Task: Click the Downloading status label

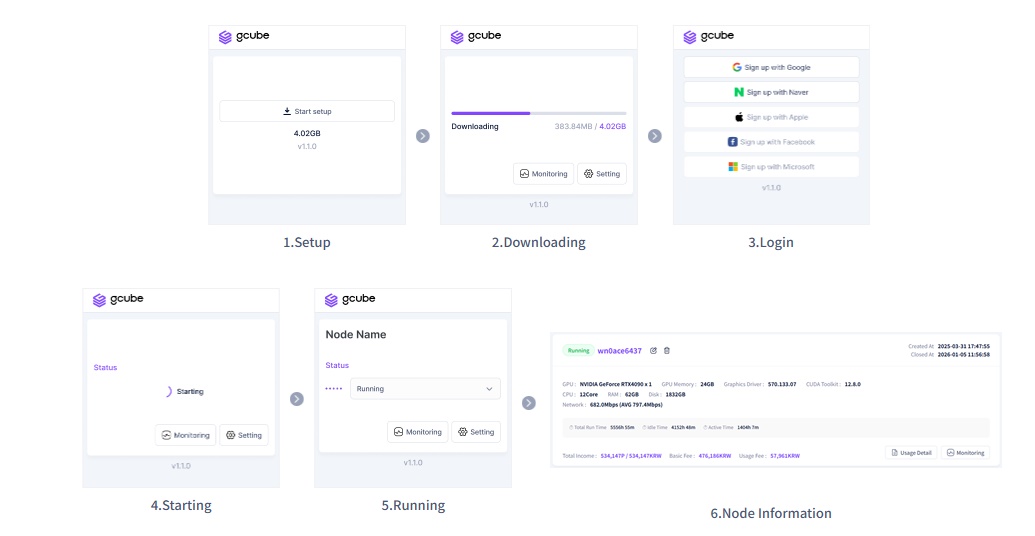Action: point(475,127)
